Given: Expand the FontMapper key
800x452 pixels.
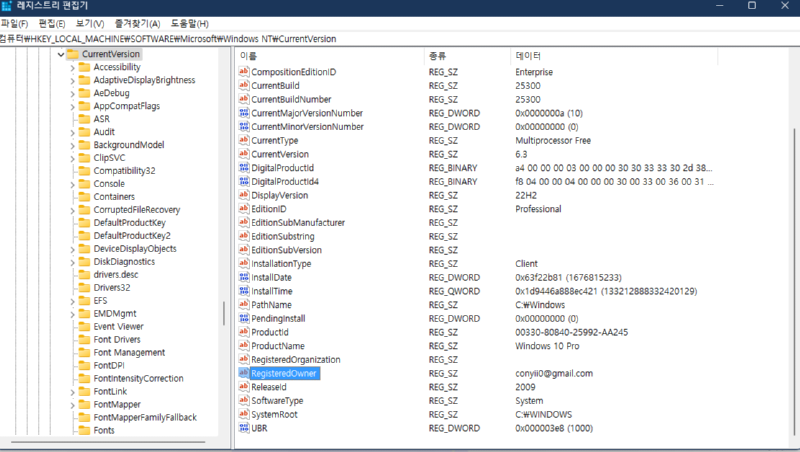Looking at the screenshot, I should click(x=73, y=404).
